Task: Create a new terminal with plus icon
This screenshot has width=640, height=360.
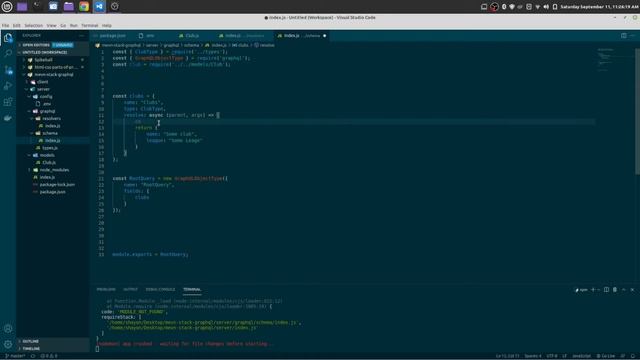Action: click(x=593, y=289)
